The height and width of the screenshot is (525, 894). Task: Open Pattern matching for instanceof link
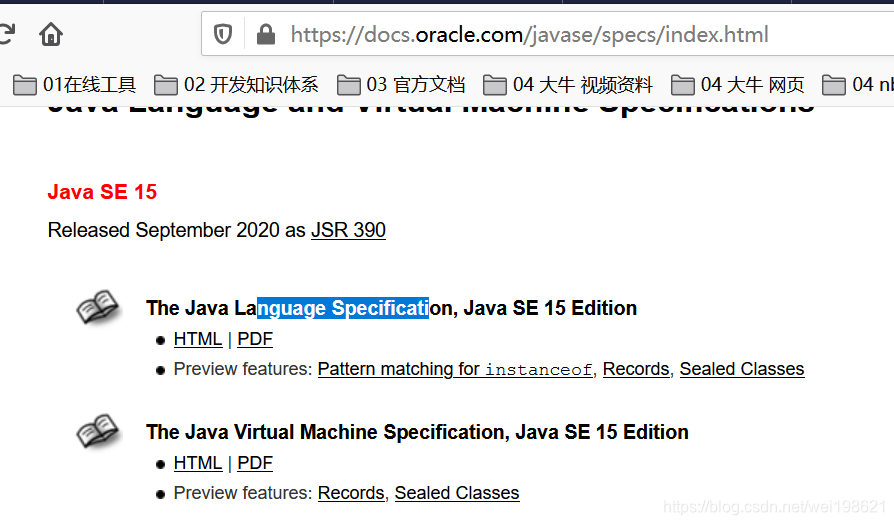point(455,369)
